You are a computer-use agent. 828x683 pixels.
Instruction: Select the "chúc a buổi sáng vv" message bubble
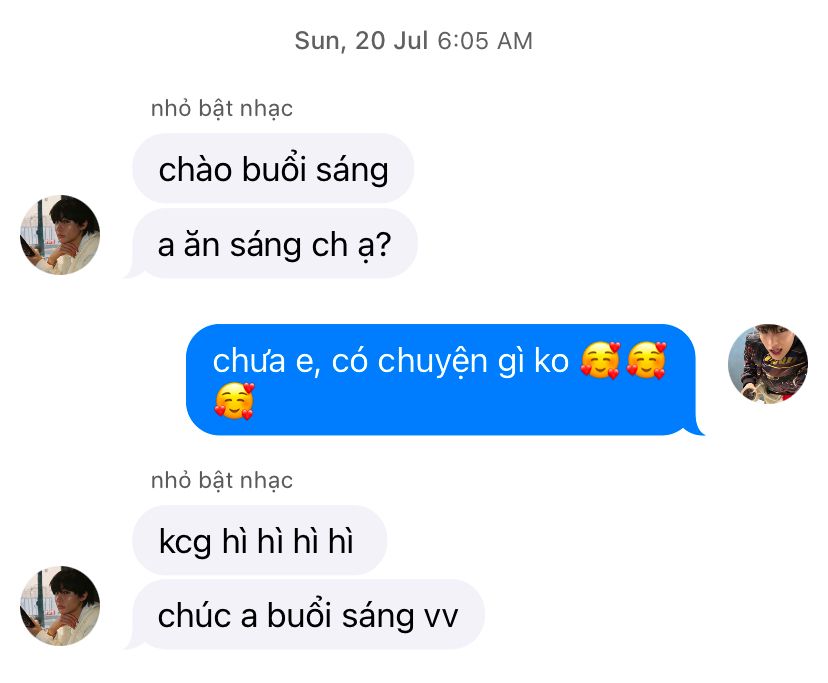pyautogui.click(x=308, y=615)
